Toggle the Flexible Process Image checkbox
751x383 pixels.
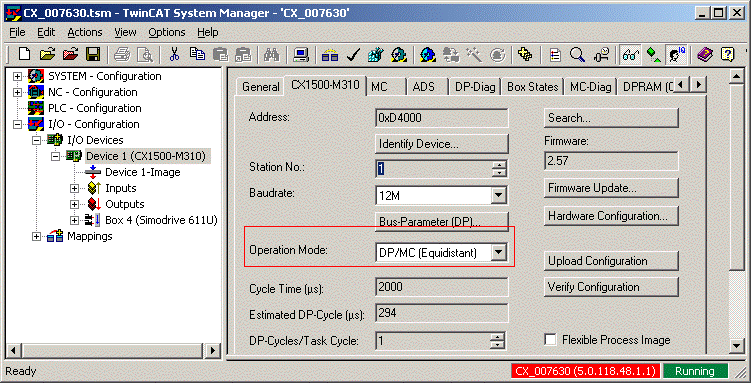click(x=551, y=339)
